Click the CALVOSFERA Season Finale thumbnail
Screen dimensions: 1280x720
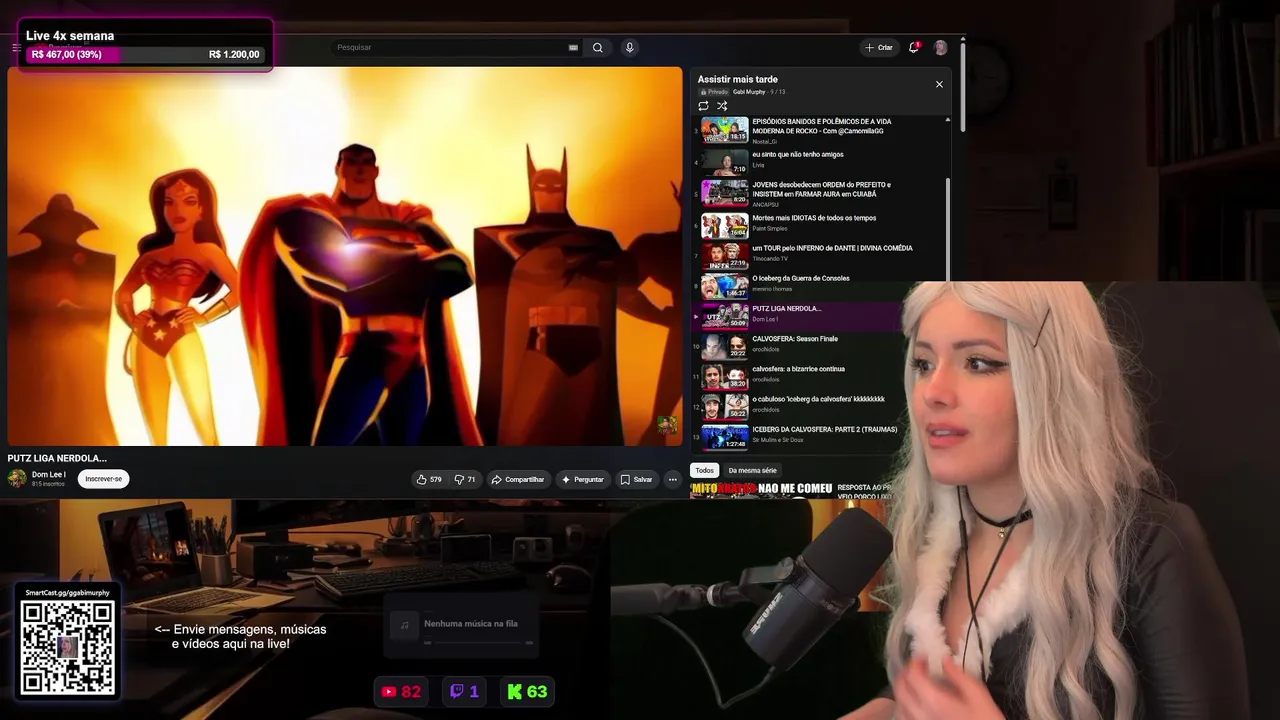[724, 346]
